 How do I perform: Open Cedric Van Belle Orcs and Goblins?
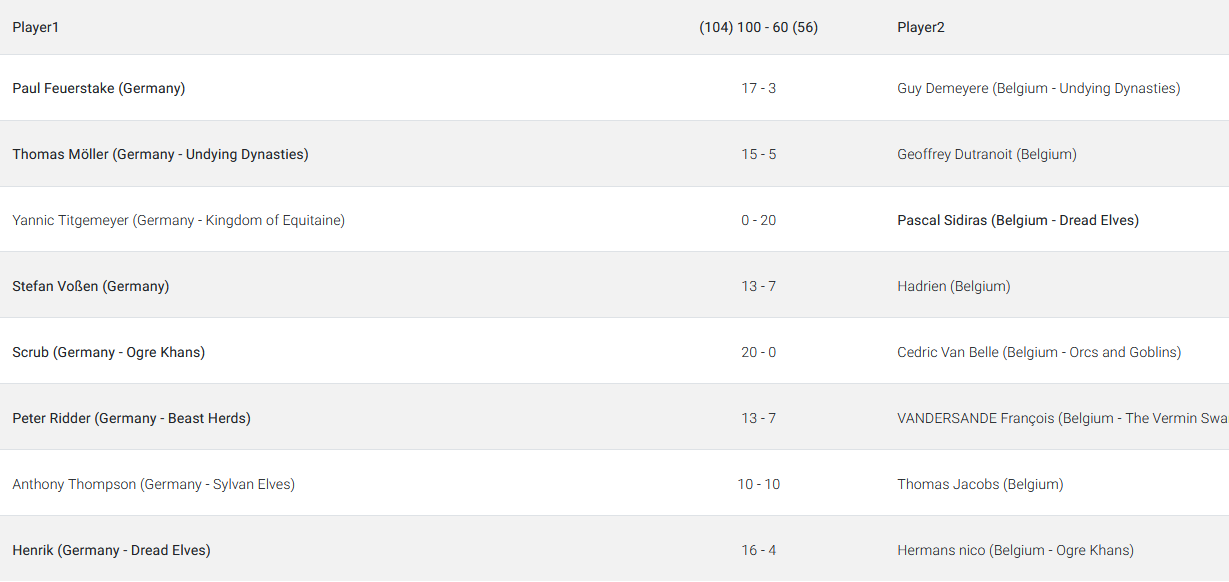[x=1039, y=352]
